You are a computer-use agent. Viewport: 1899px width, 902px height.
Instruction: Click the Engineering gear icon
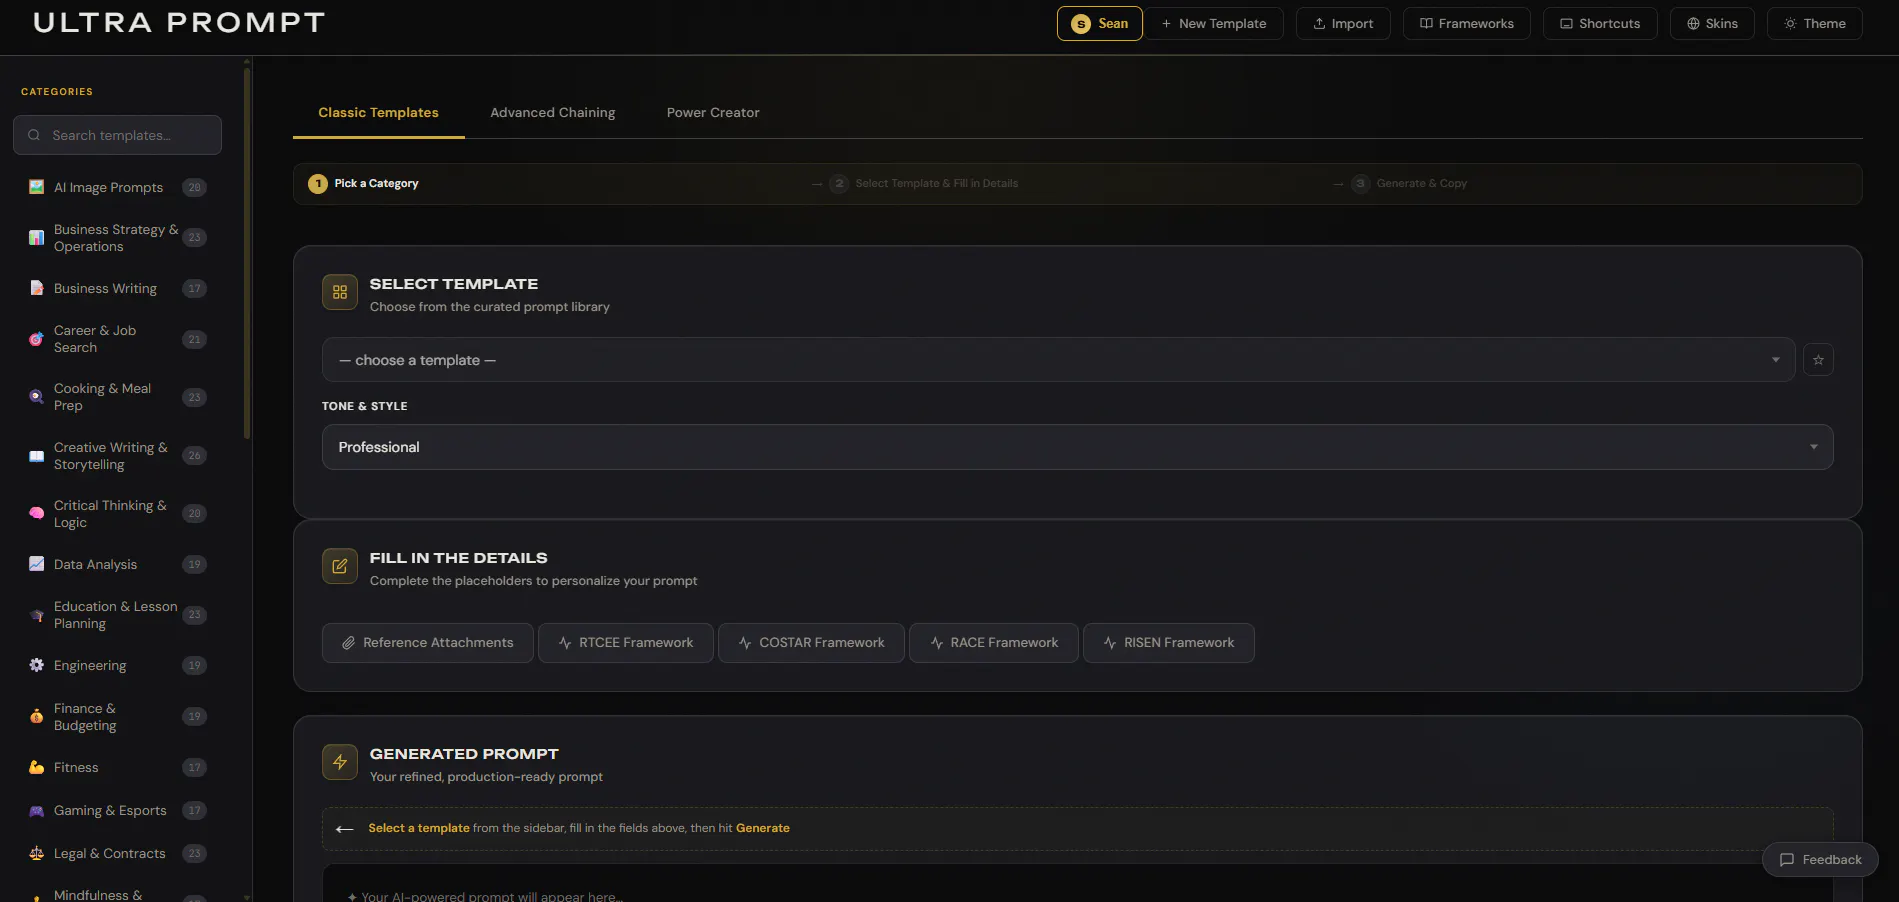[x=36, y=665]
